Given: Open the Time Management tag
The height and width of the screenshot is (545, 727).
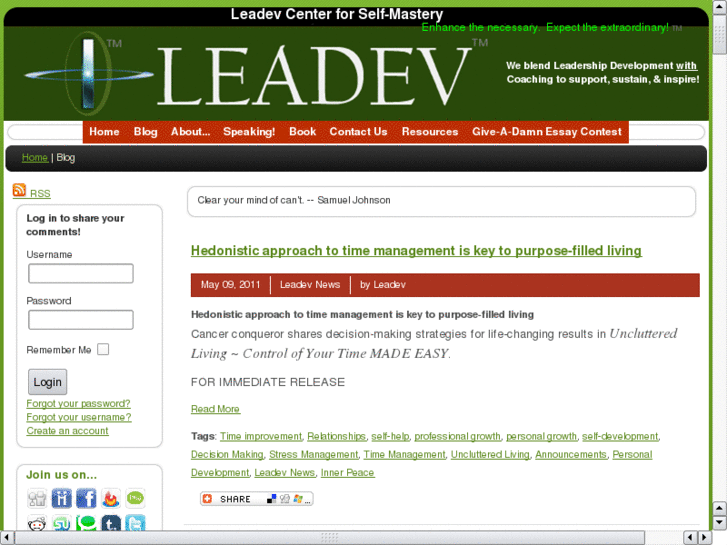Looking at the screenshot, I should [x=404, y=454].
